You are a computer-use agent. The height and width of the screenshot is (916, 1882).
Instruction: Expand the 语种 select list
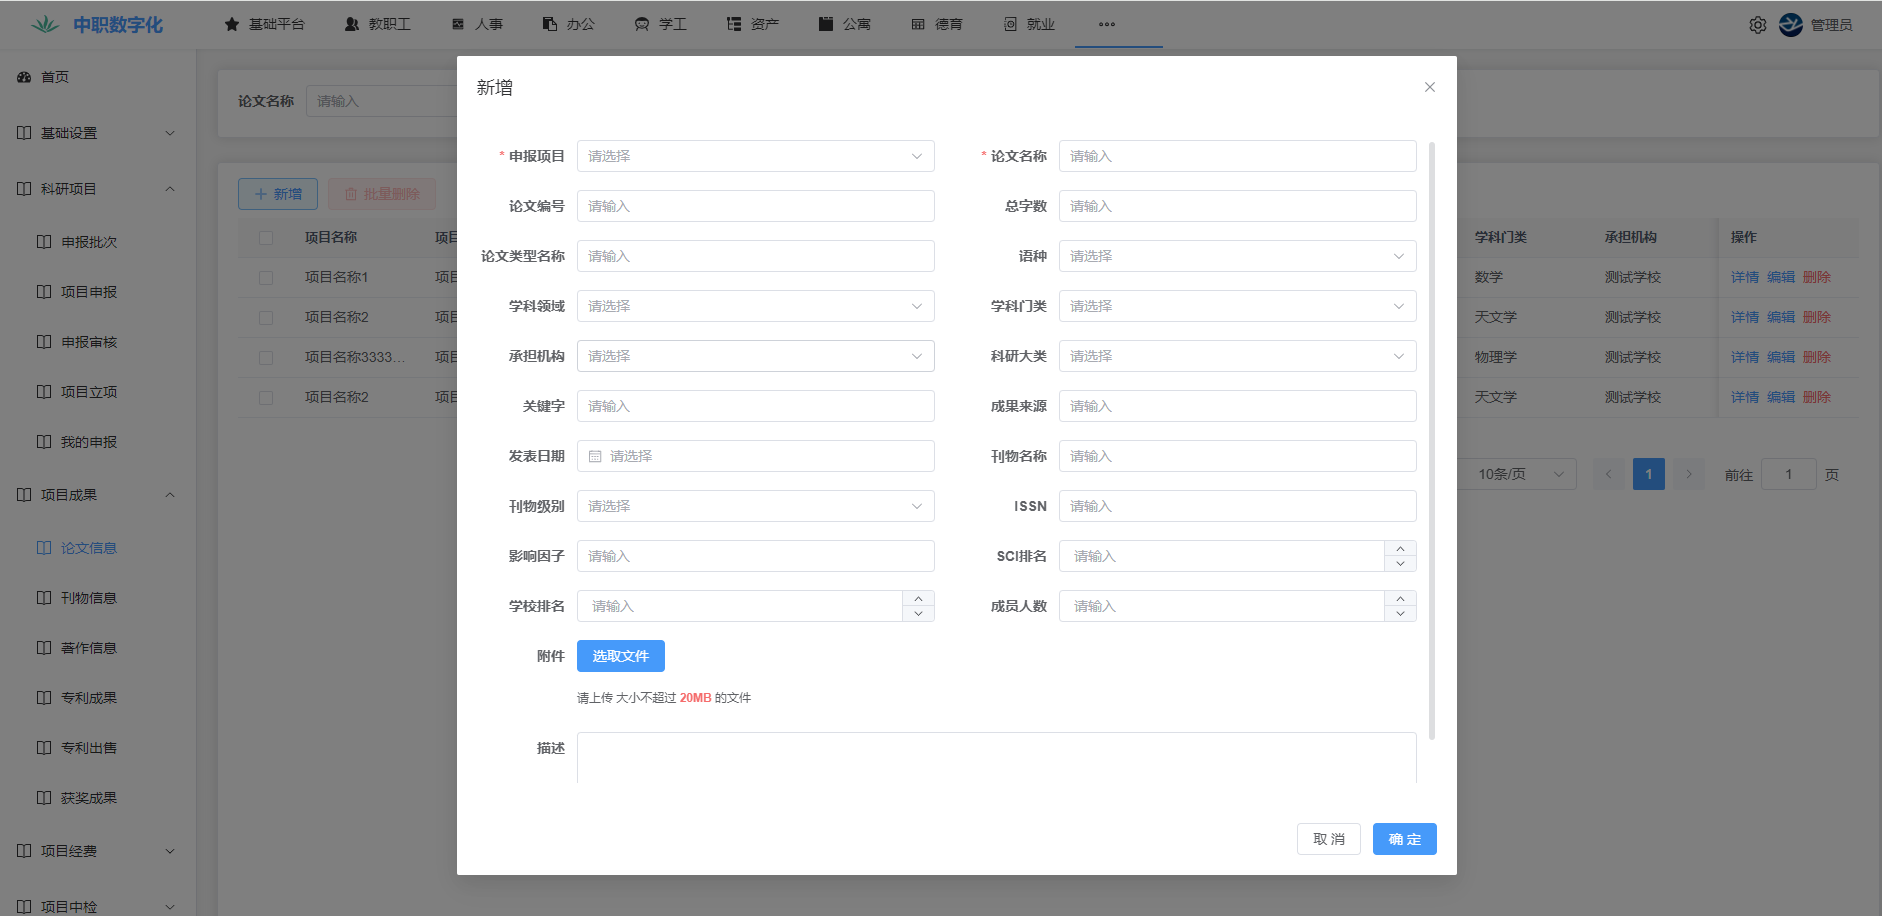point(1237,256)
